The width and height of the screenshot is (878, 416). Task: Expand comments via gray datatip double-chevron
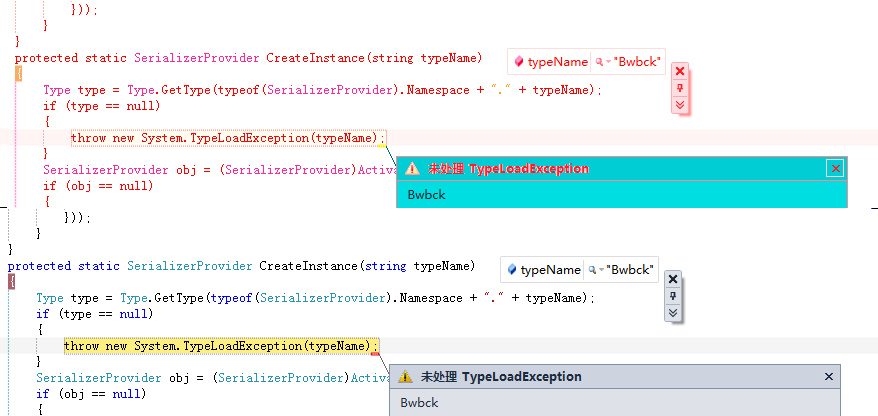(x=673, y=313)
